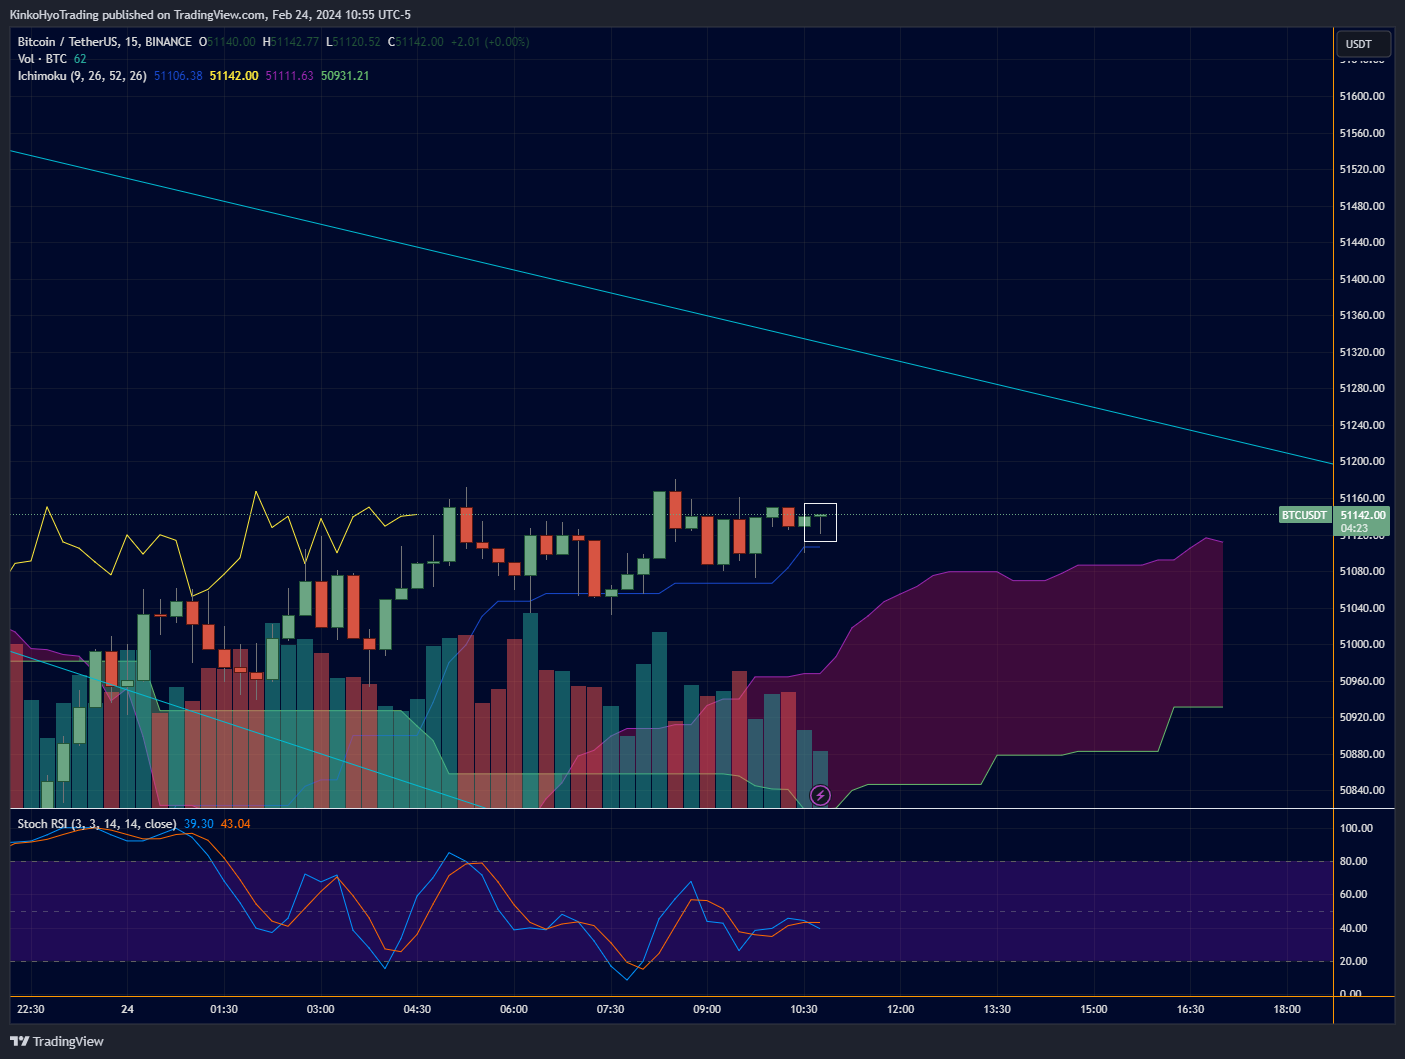This screenshot has width=1405, height=1059.
Task: Click the close value C51142.00
Action: coord(416,42)
